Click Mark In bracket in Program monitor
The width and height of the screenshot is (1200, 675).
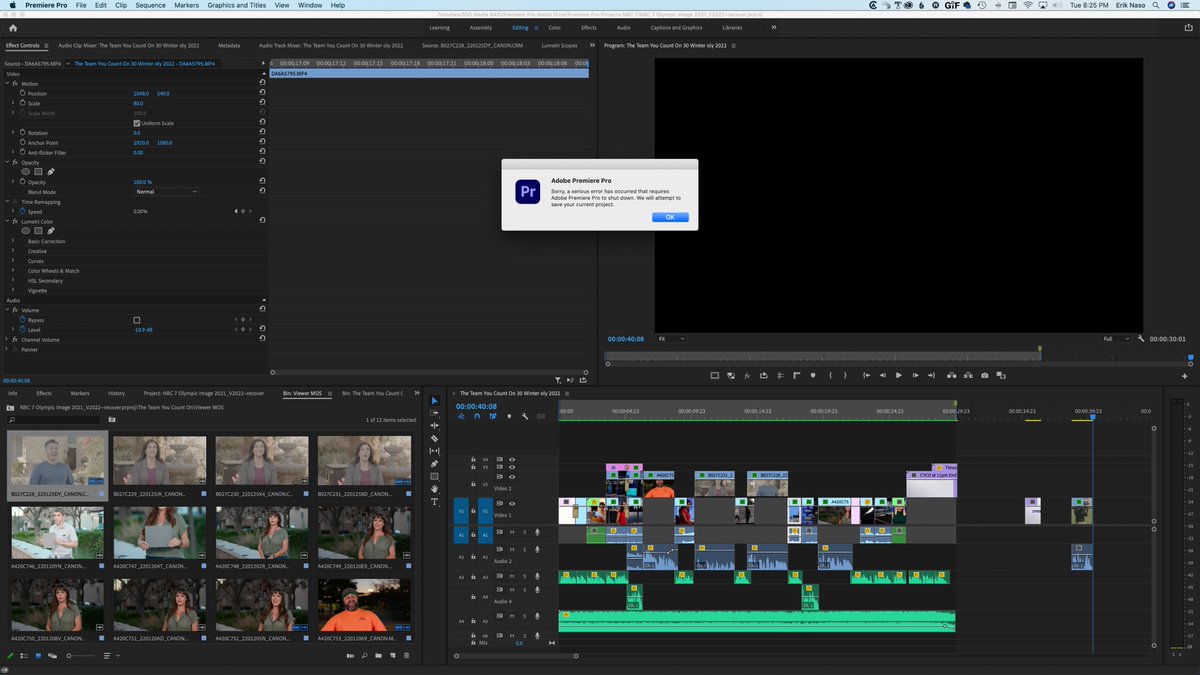830,375
